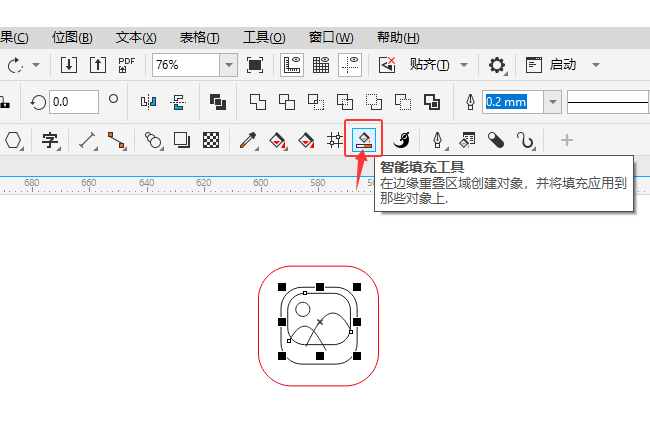Select the Transparency checkerboard tool
Screen dimensions: 650x429
coord(211,140)
